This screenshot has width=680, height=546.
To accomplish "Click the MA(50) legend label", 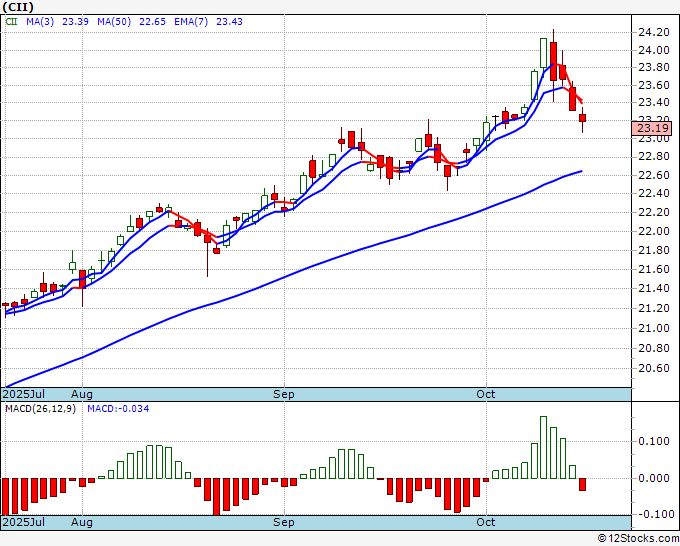I will pyautogui.click(x=114, y=22).
